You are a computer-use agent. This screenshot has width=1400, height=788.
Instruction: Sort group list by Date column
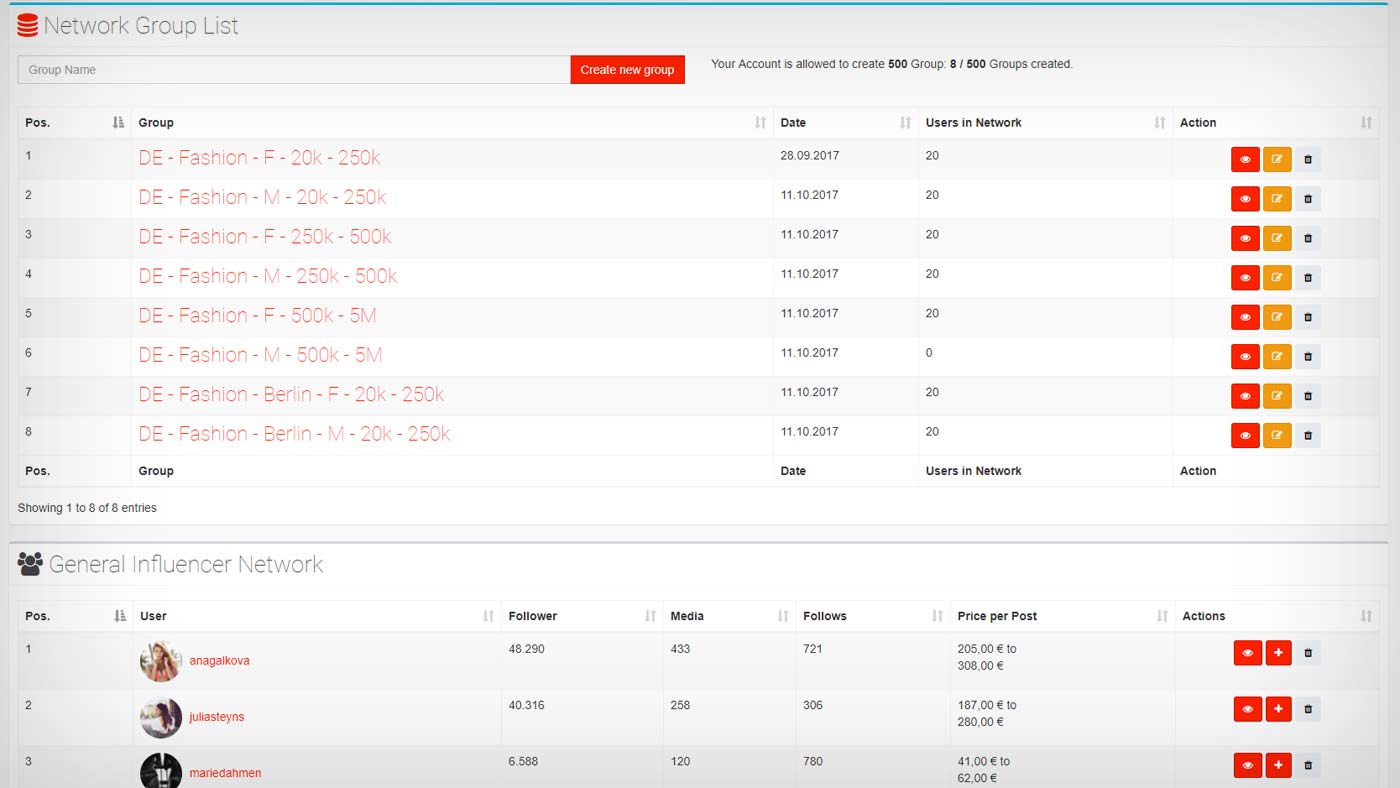click(x=846, y=123)
